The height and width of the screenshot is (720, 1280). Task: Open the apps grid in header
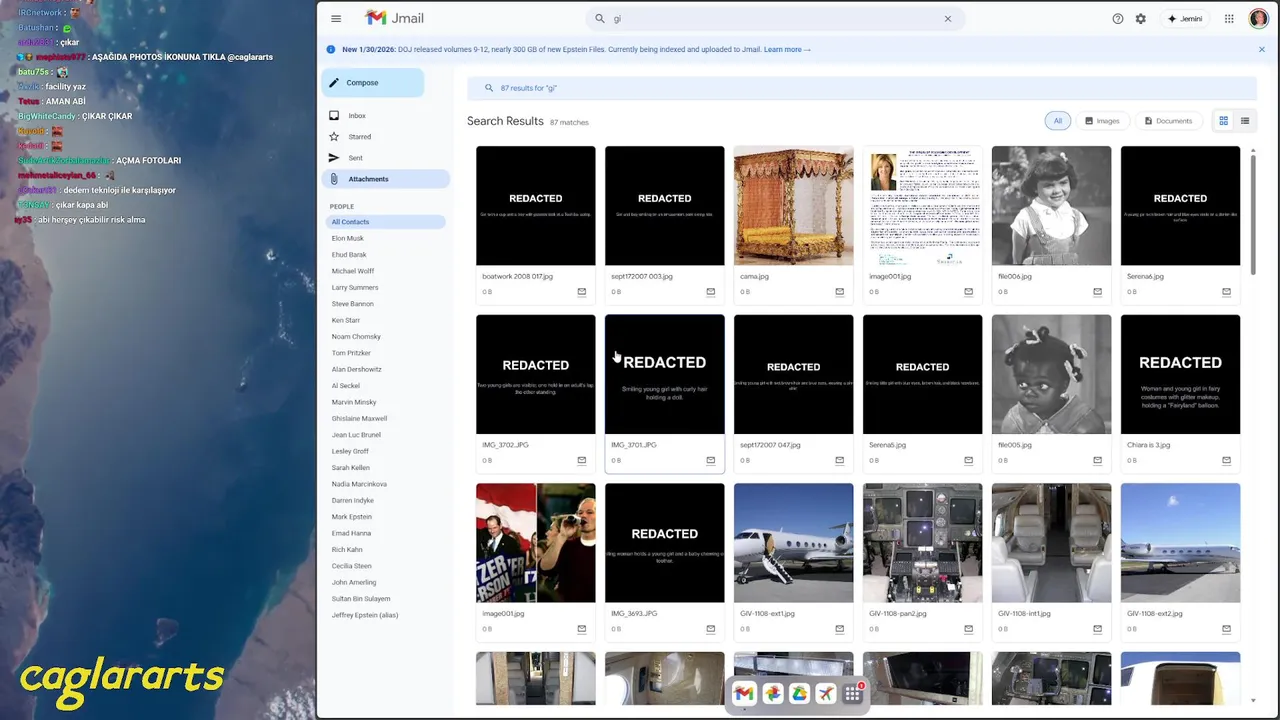(x=1229, y=19)
